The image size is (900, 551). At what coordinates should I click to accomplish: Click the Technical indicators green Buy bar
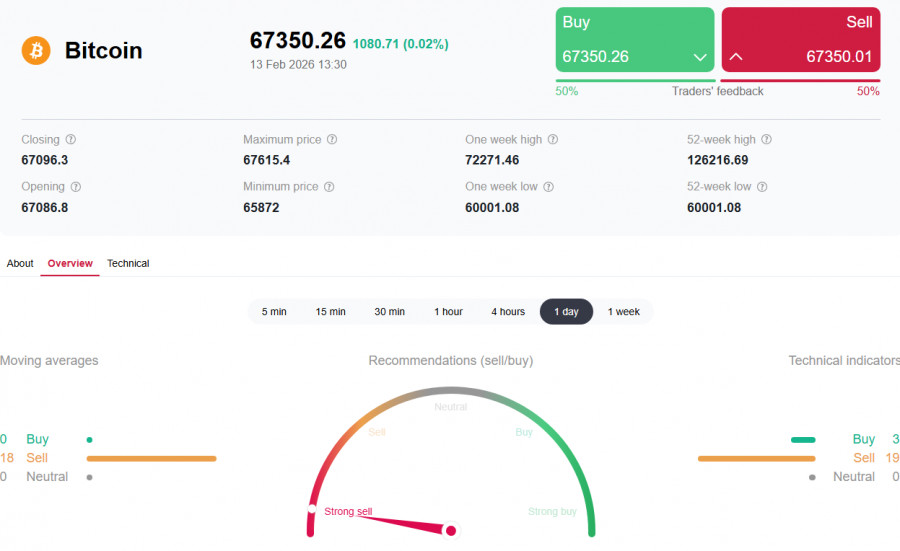pos(803,440)
